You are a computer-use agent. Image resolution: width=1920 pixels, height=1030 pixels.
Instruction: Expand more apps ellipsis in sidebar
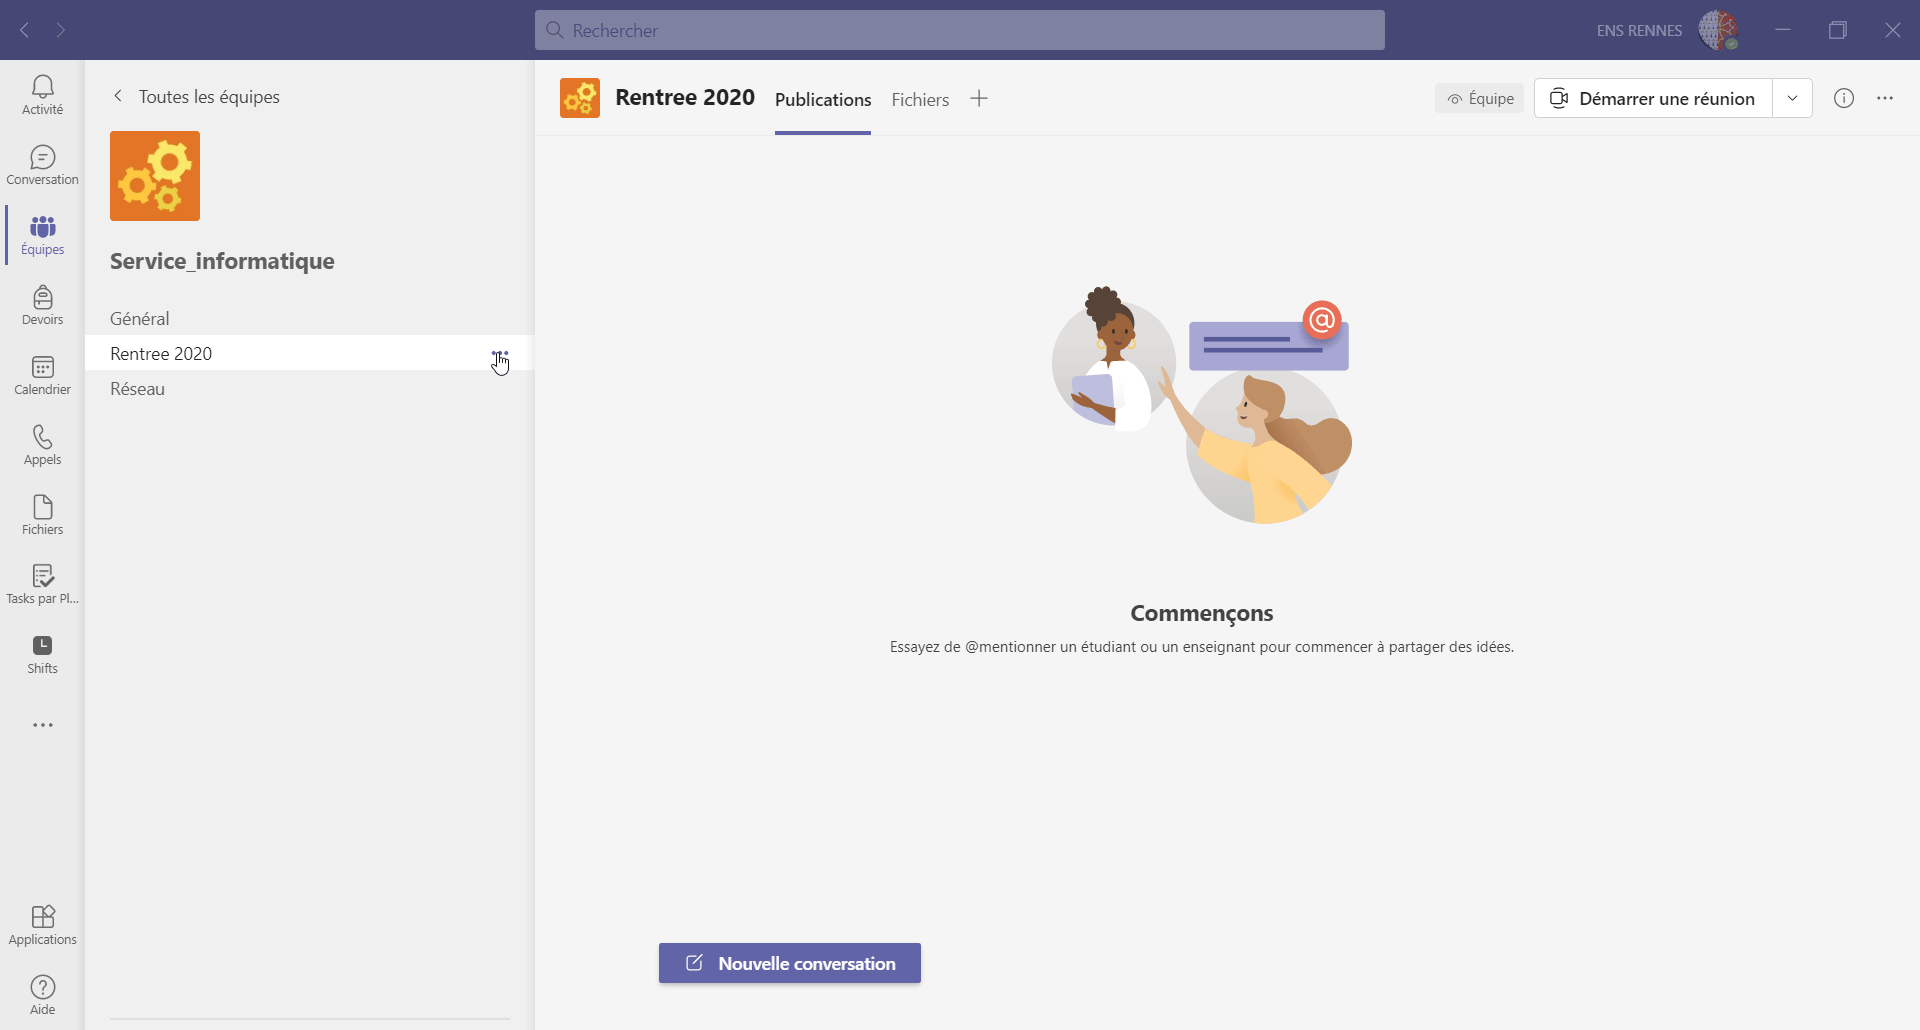[42, 725]
